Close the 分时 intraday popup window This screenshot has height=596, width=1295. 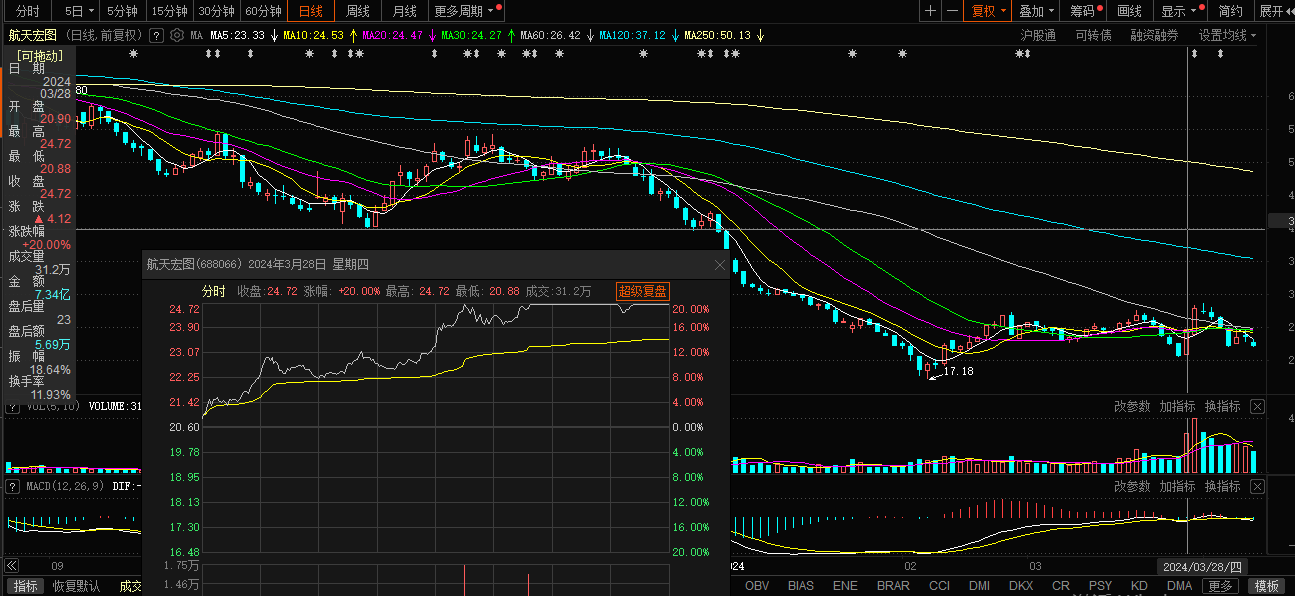(x=719, y=265)
